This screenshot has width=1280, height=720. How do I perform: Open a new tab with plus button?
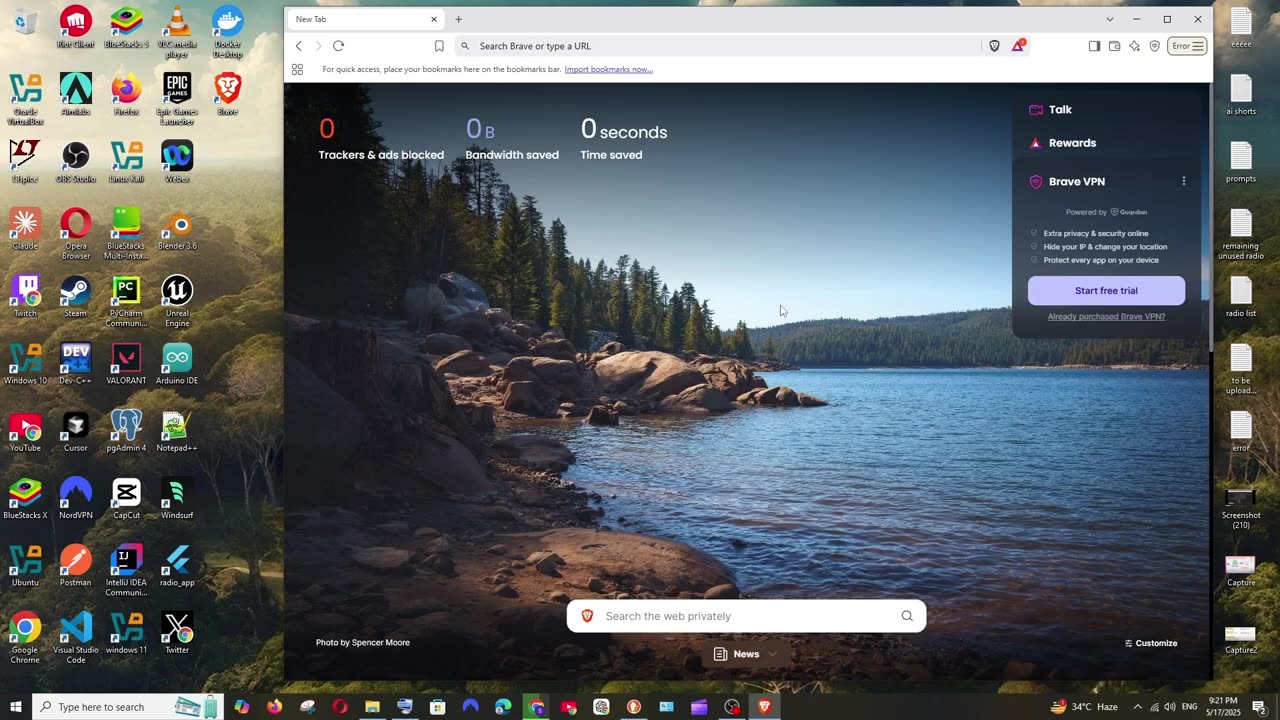coord(458,19)
